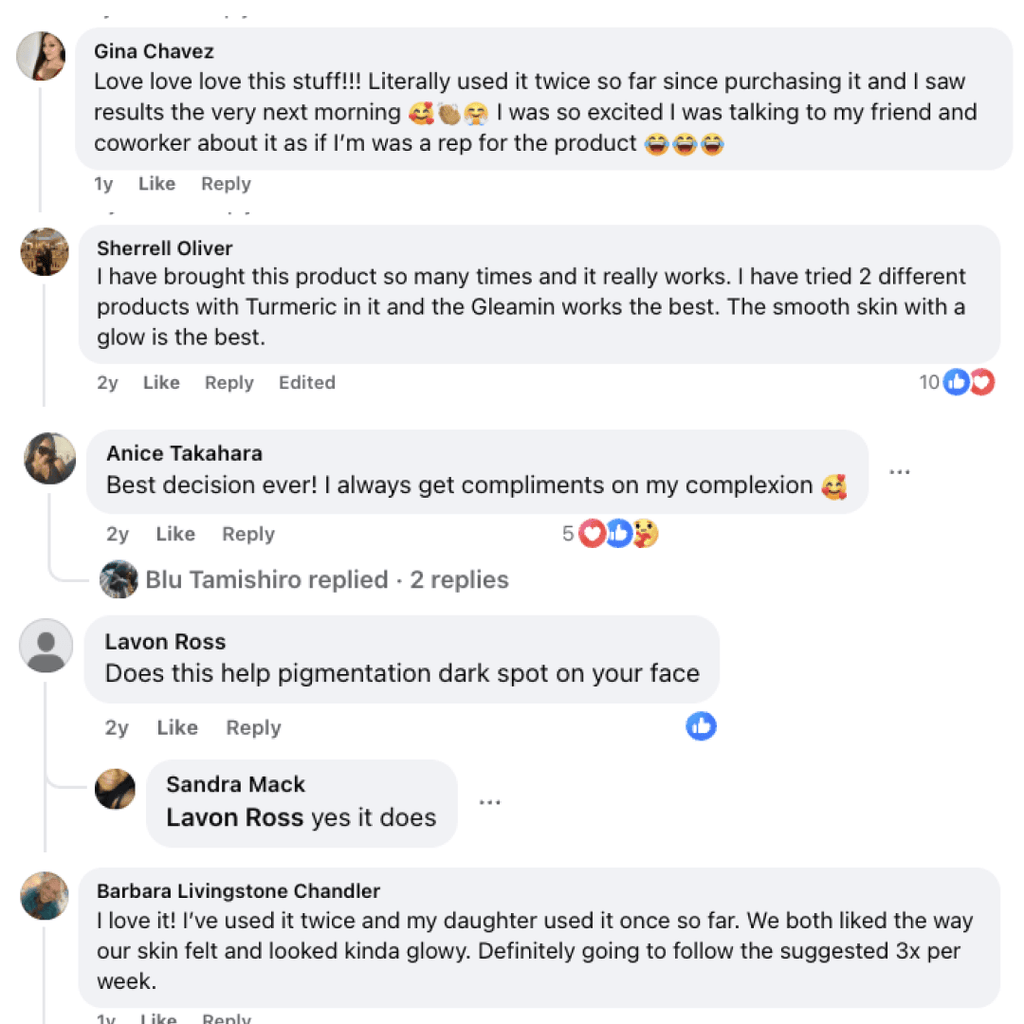
Task: Click Gina Chavez's profile picture
Action: 41,56
